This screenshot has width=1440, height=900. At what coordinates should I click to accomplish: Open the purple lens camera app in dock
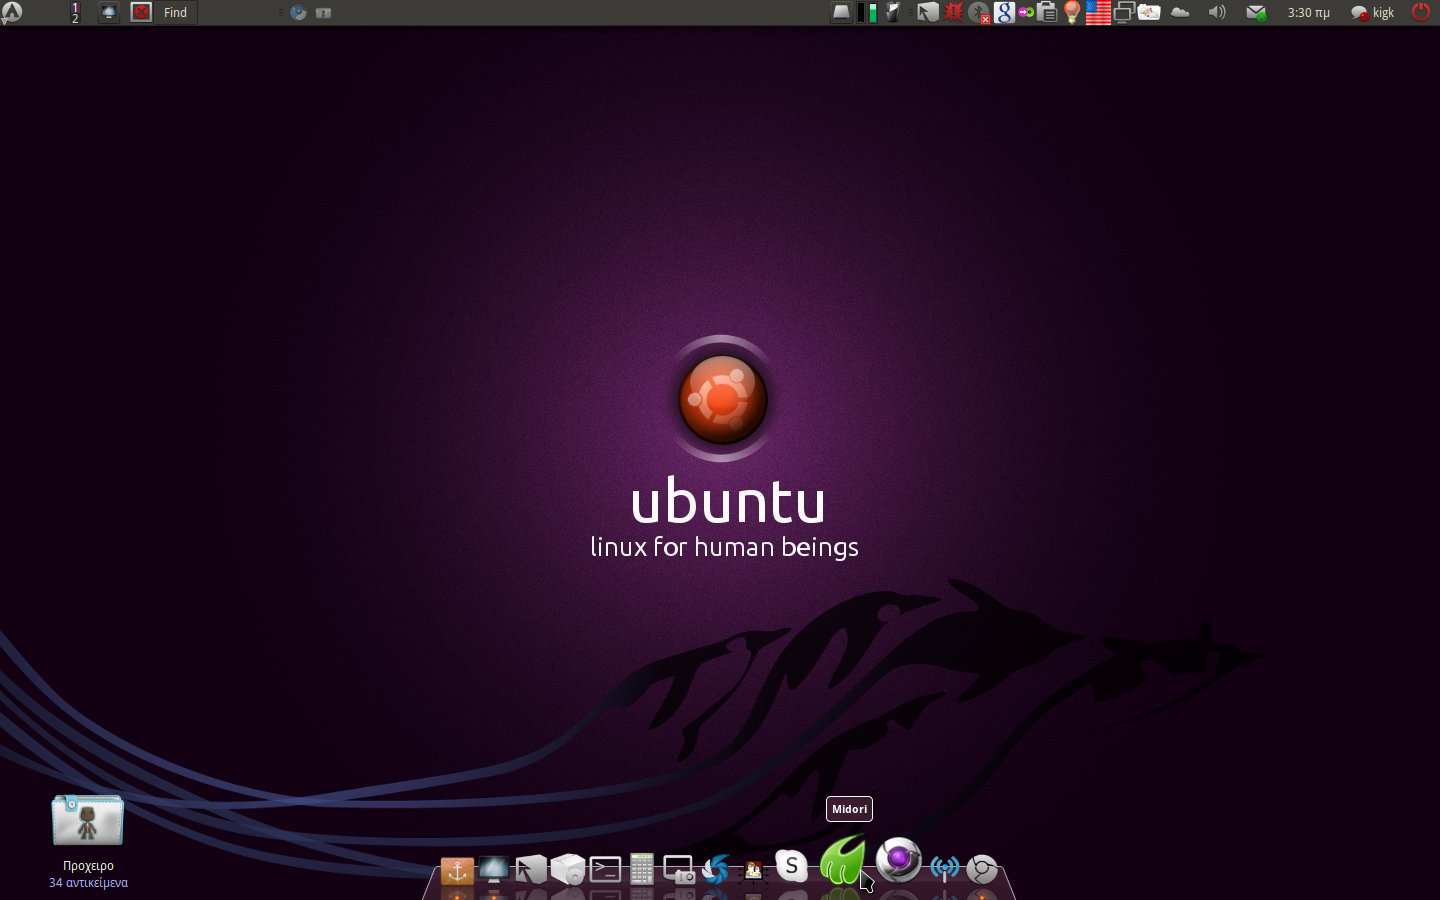point(898,860)
